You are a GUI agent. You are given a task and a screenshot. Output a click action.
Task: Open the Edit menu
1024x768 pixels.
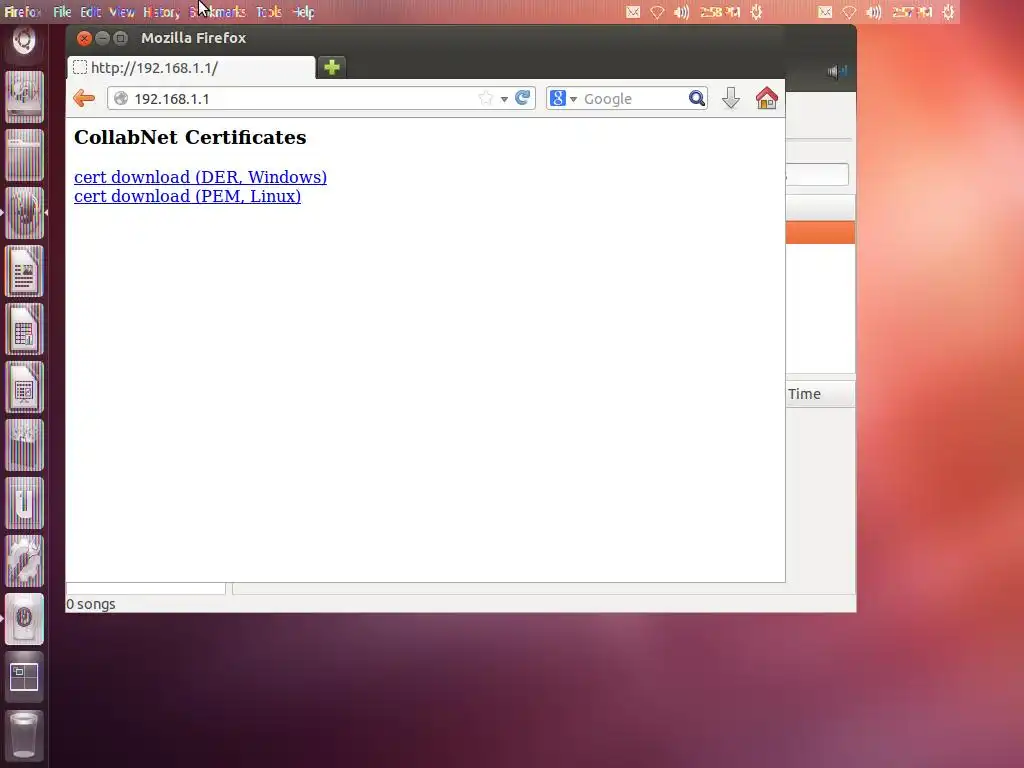click(90, 12)
